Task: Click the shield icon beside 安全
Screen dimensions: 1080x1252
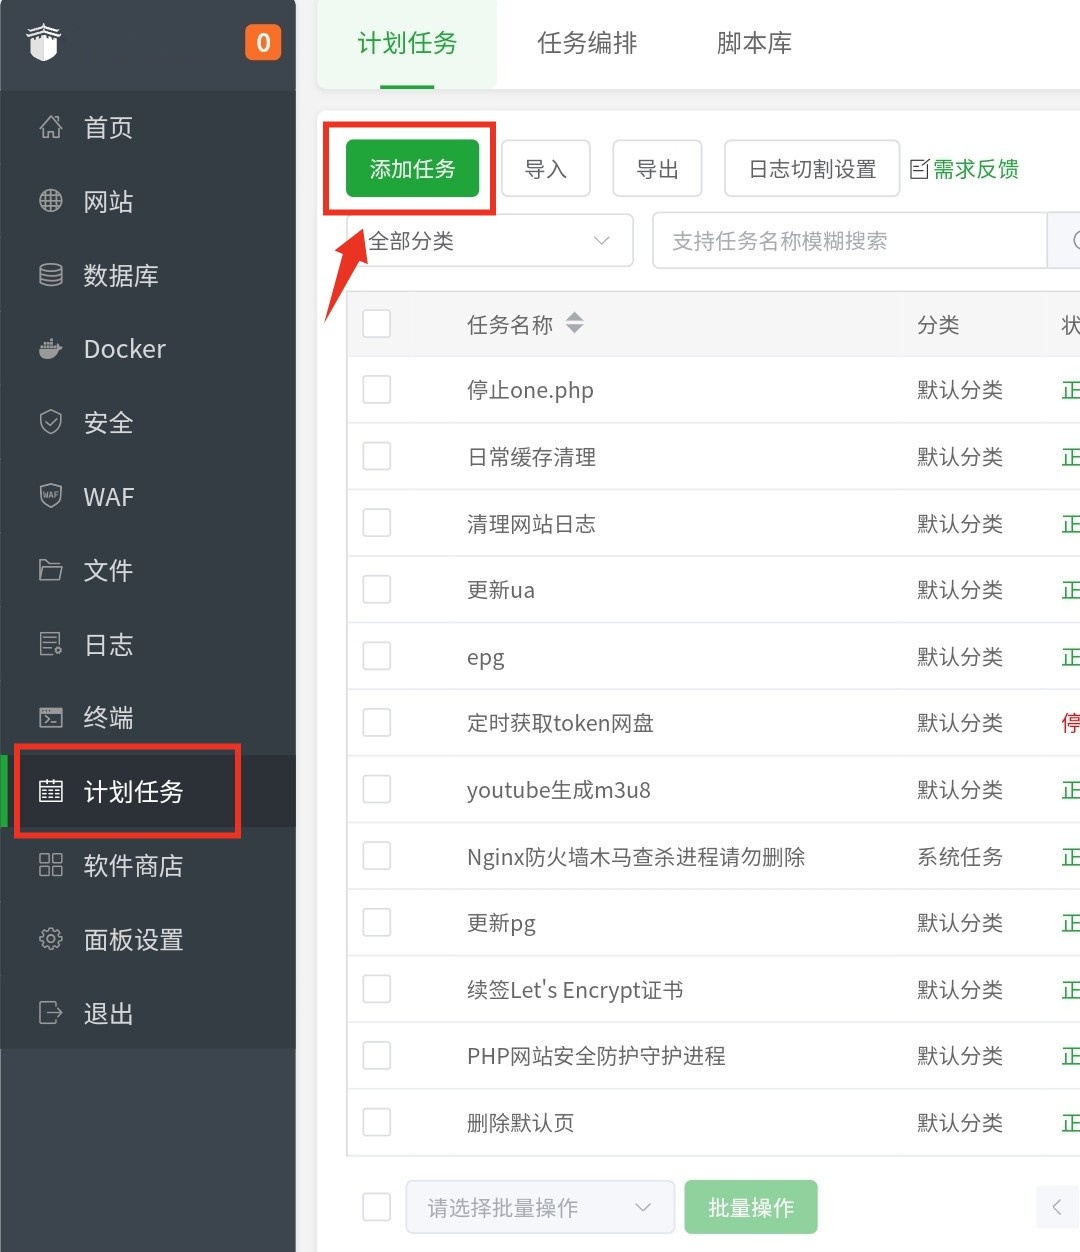Action: [x=51, y=422]
